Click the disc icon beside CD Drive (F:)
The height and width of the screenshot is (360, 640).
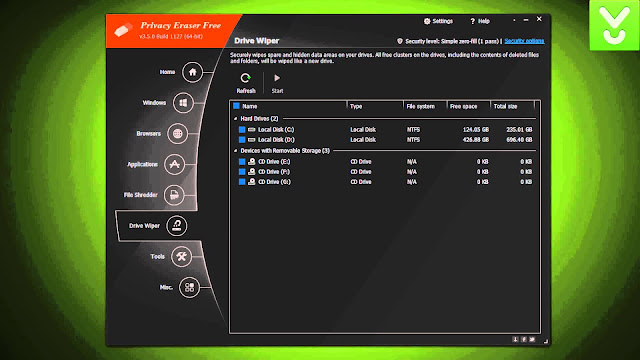coord(252,172)
